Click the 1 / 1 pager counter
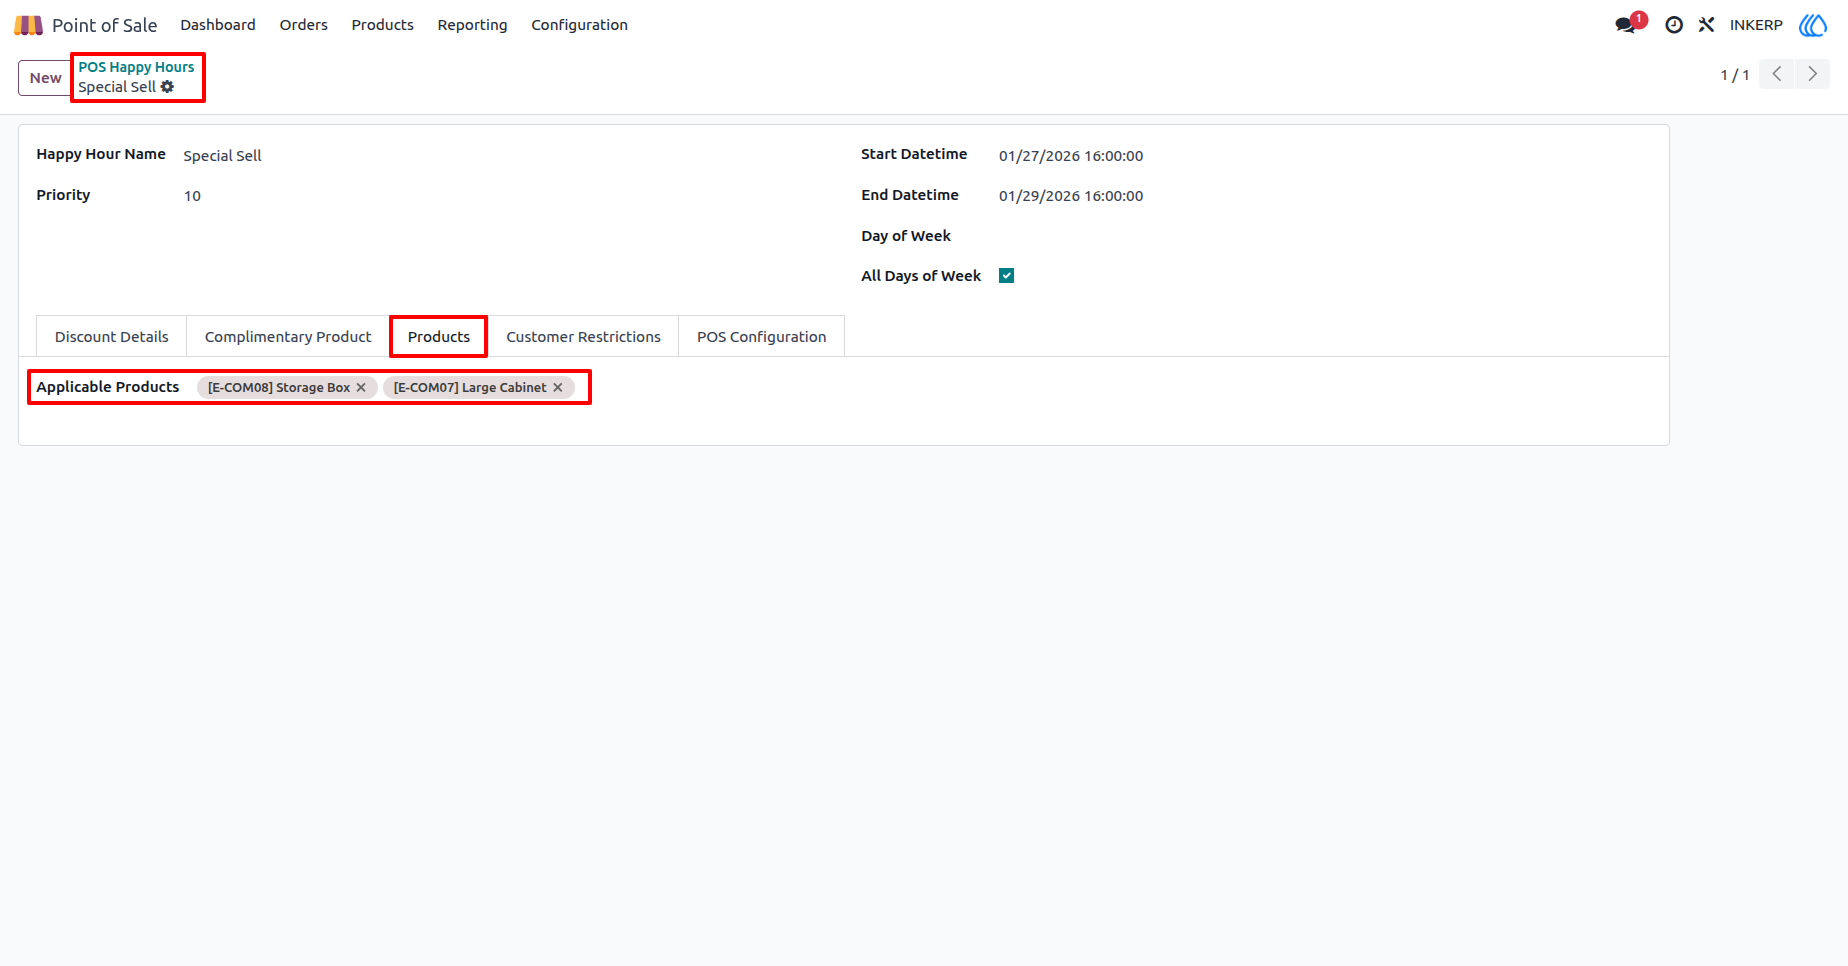This screenshot has height=966, width=1848. [1735, 75]
